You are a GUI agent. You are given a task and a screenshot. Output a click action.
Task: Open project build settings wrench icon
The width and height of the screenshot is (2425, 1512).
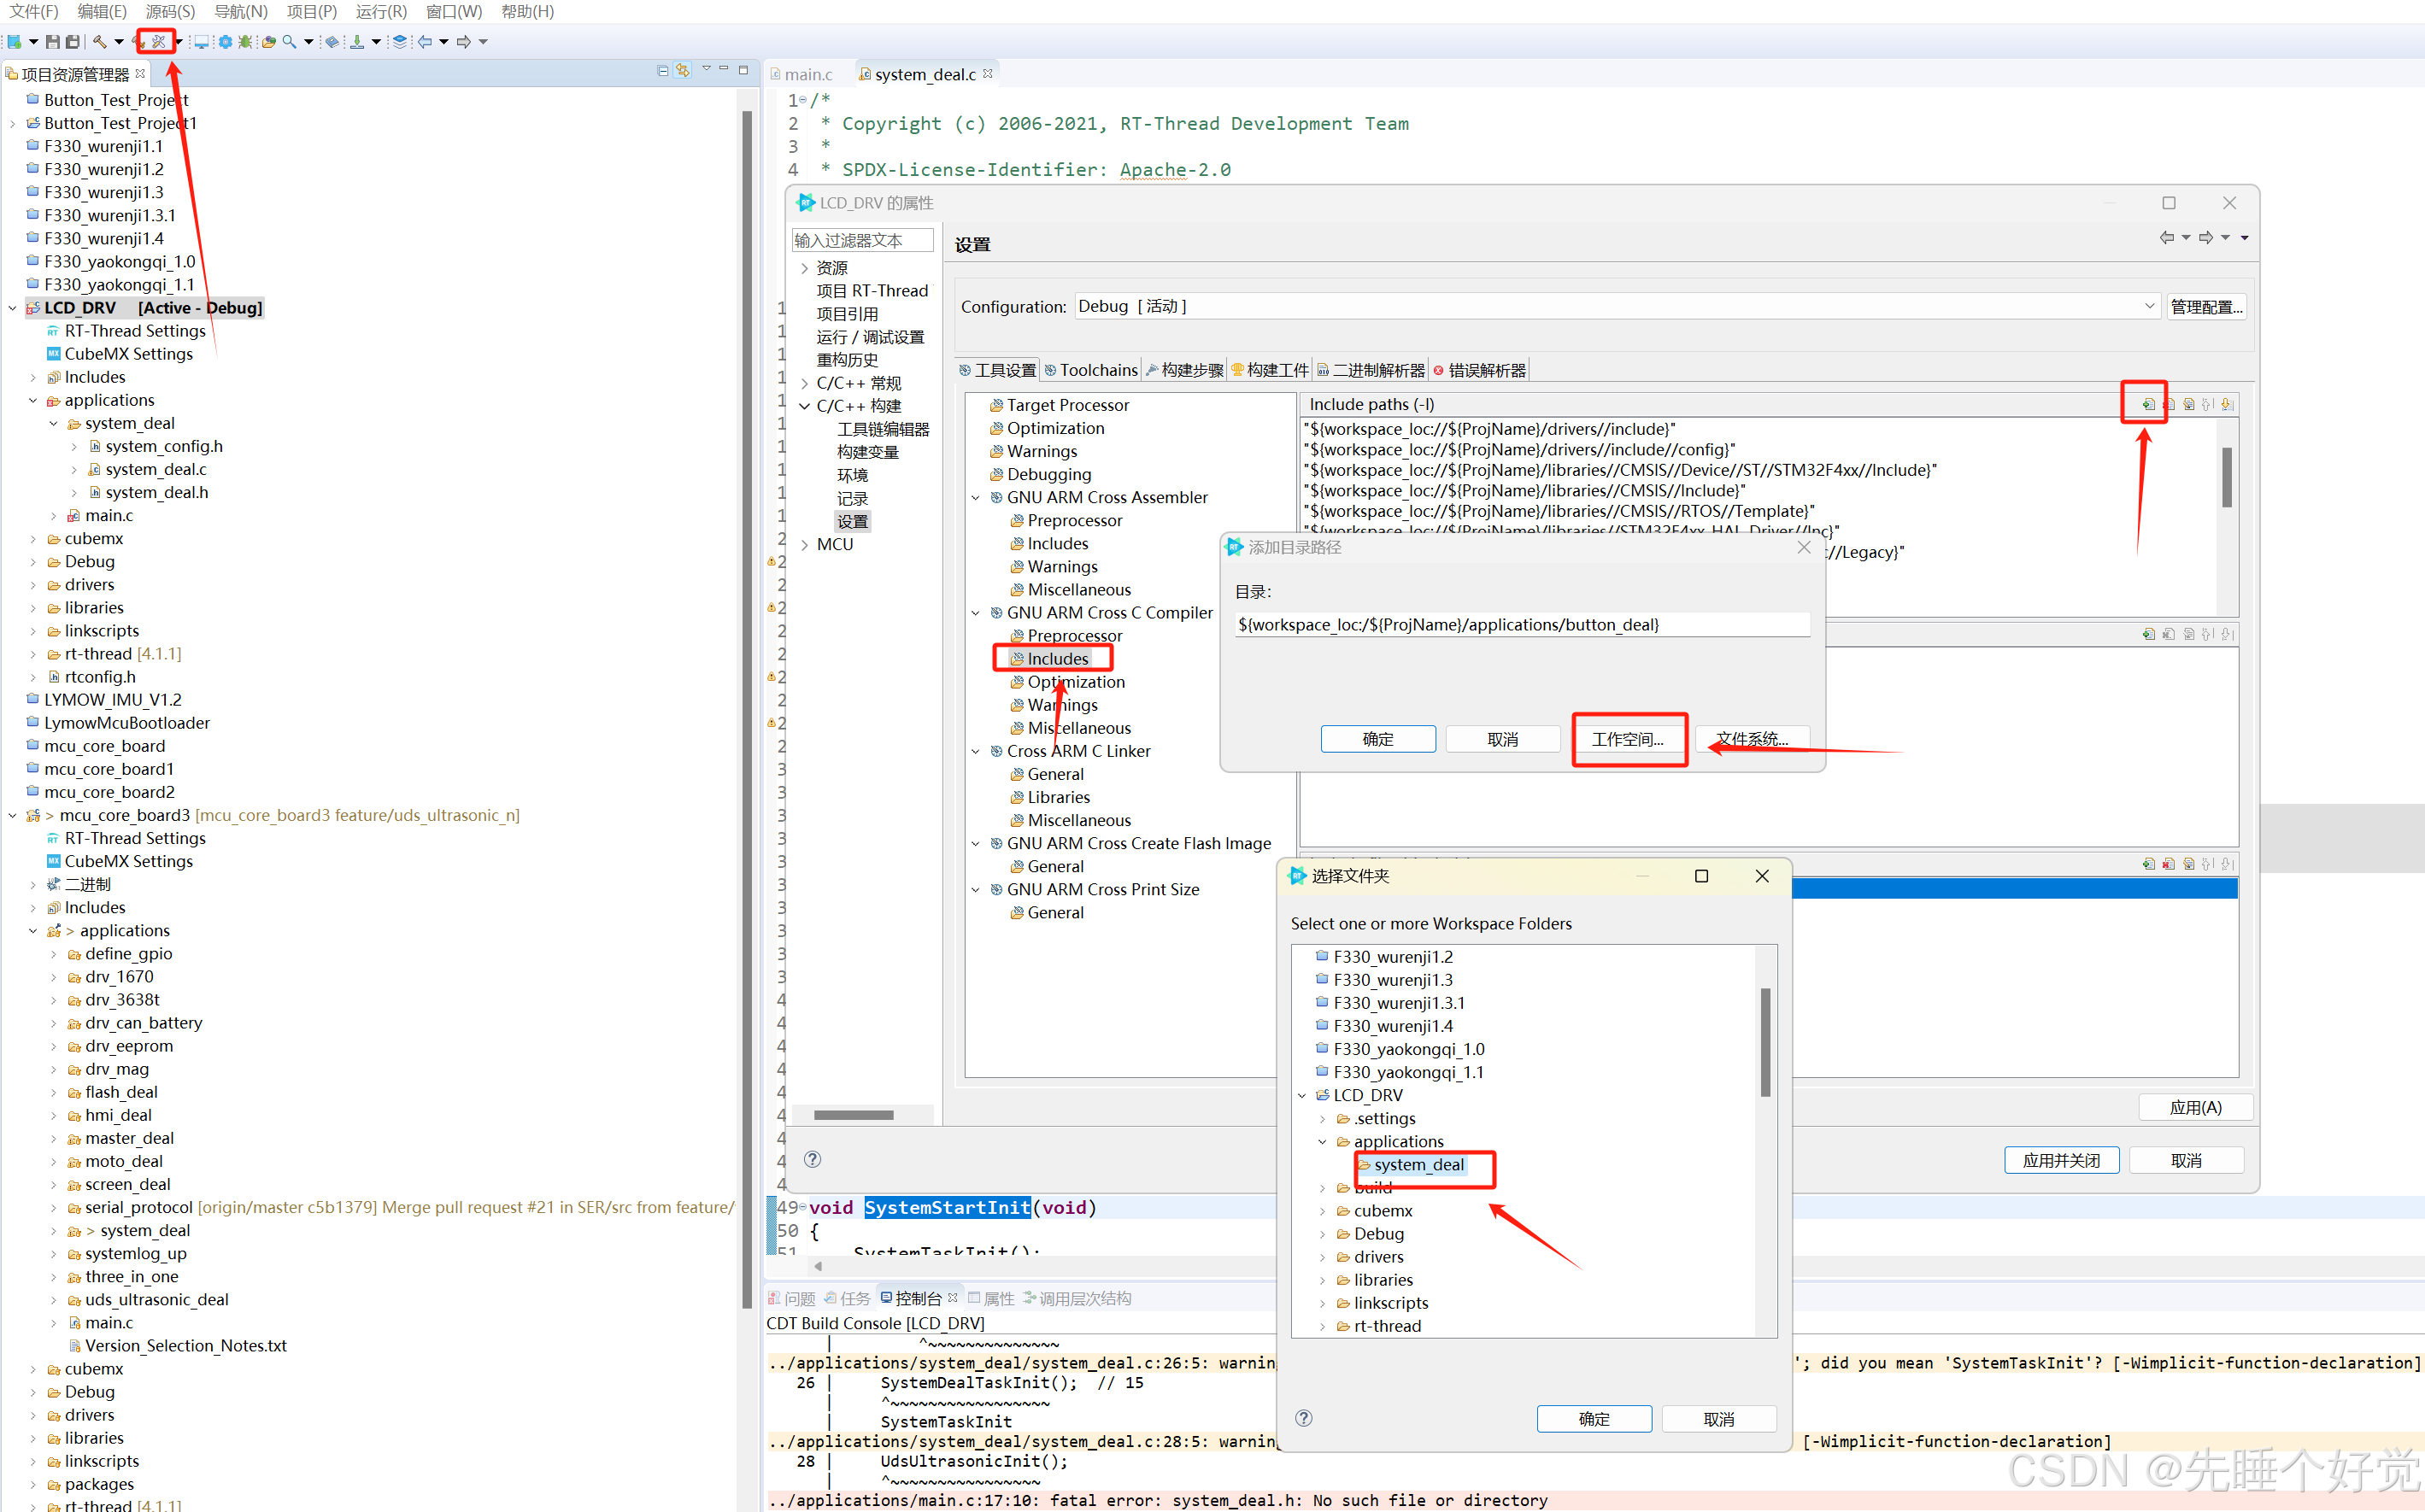pos(158,42)
